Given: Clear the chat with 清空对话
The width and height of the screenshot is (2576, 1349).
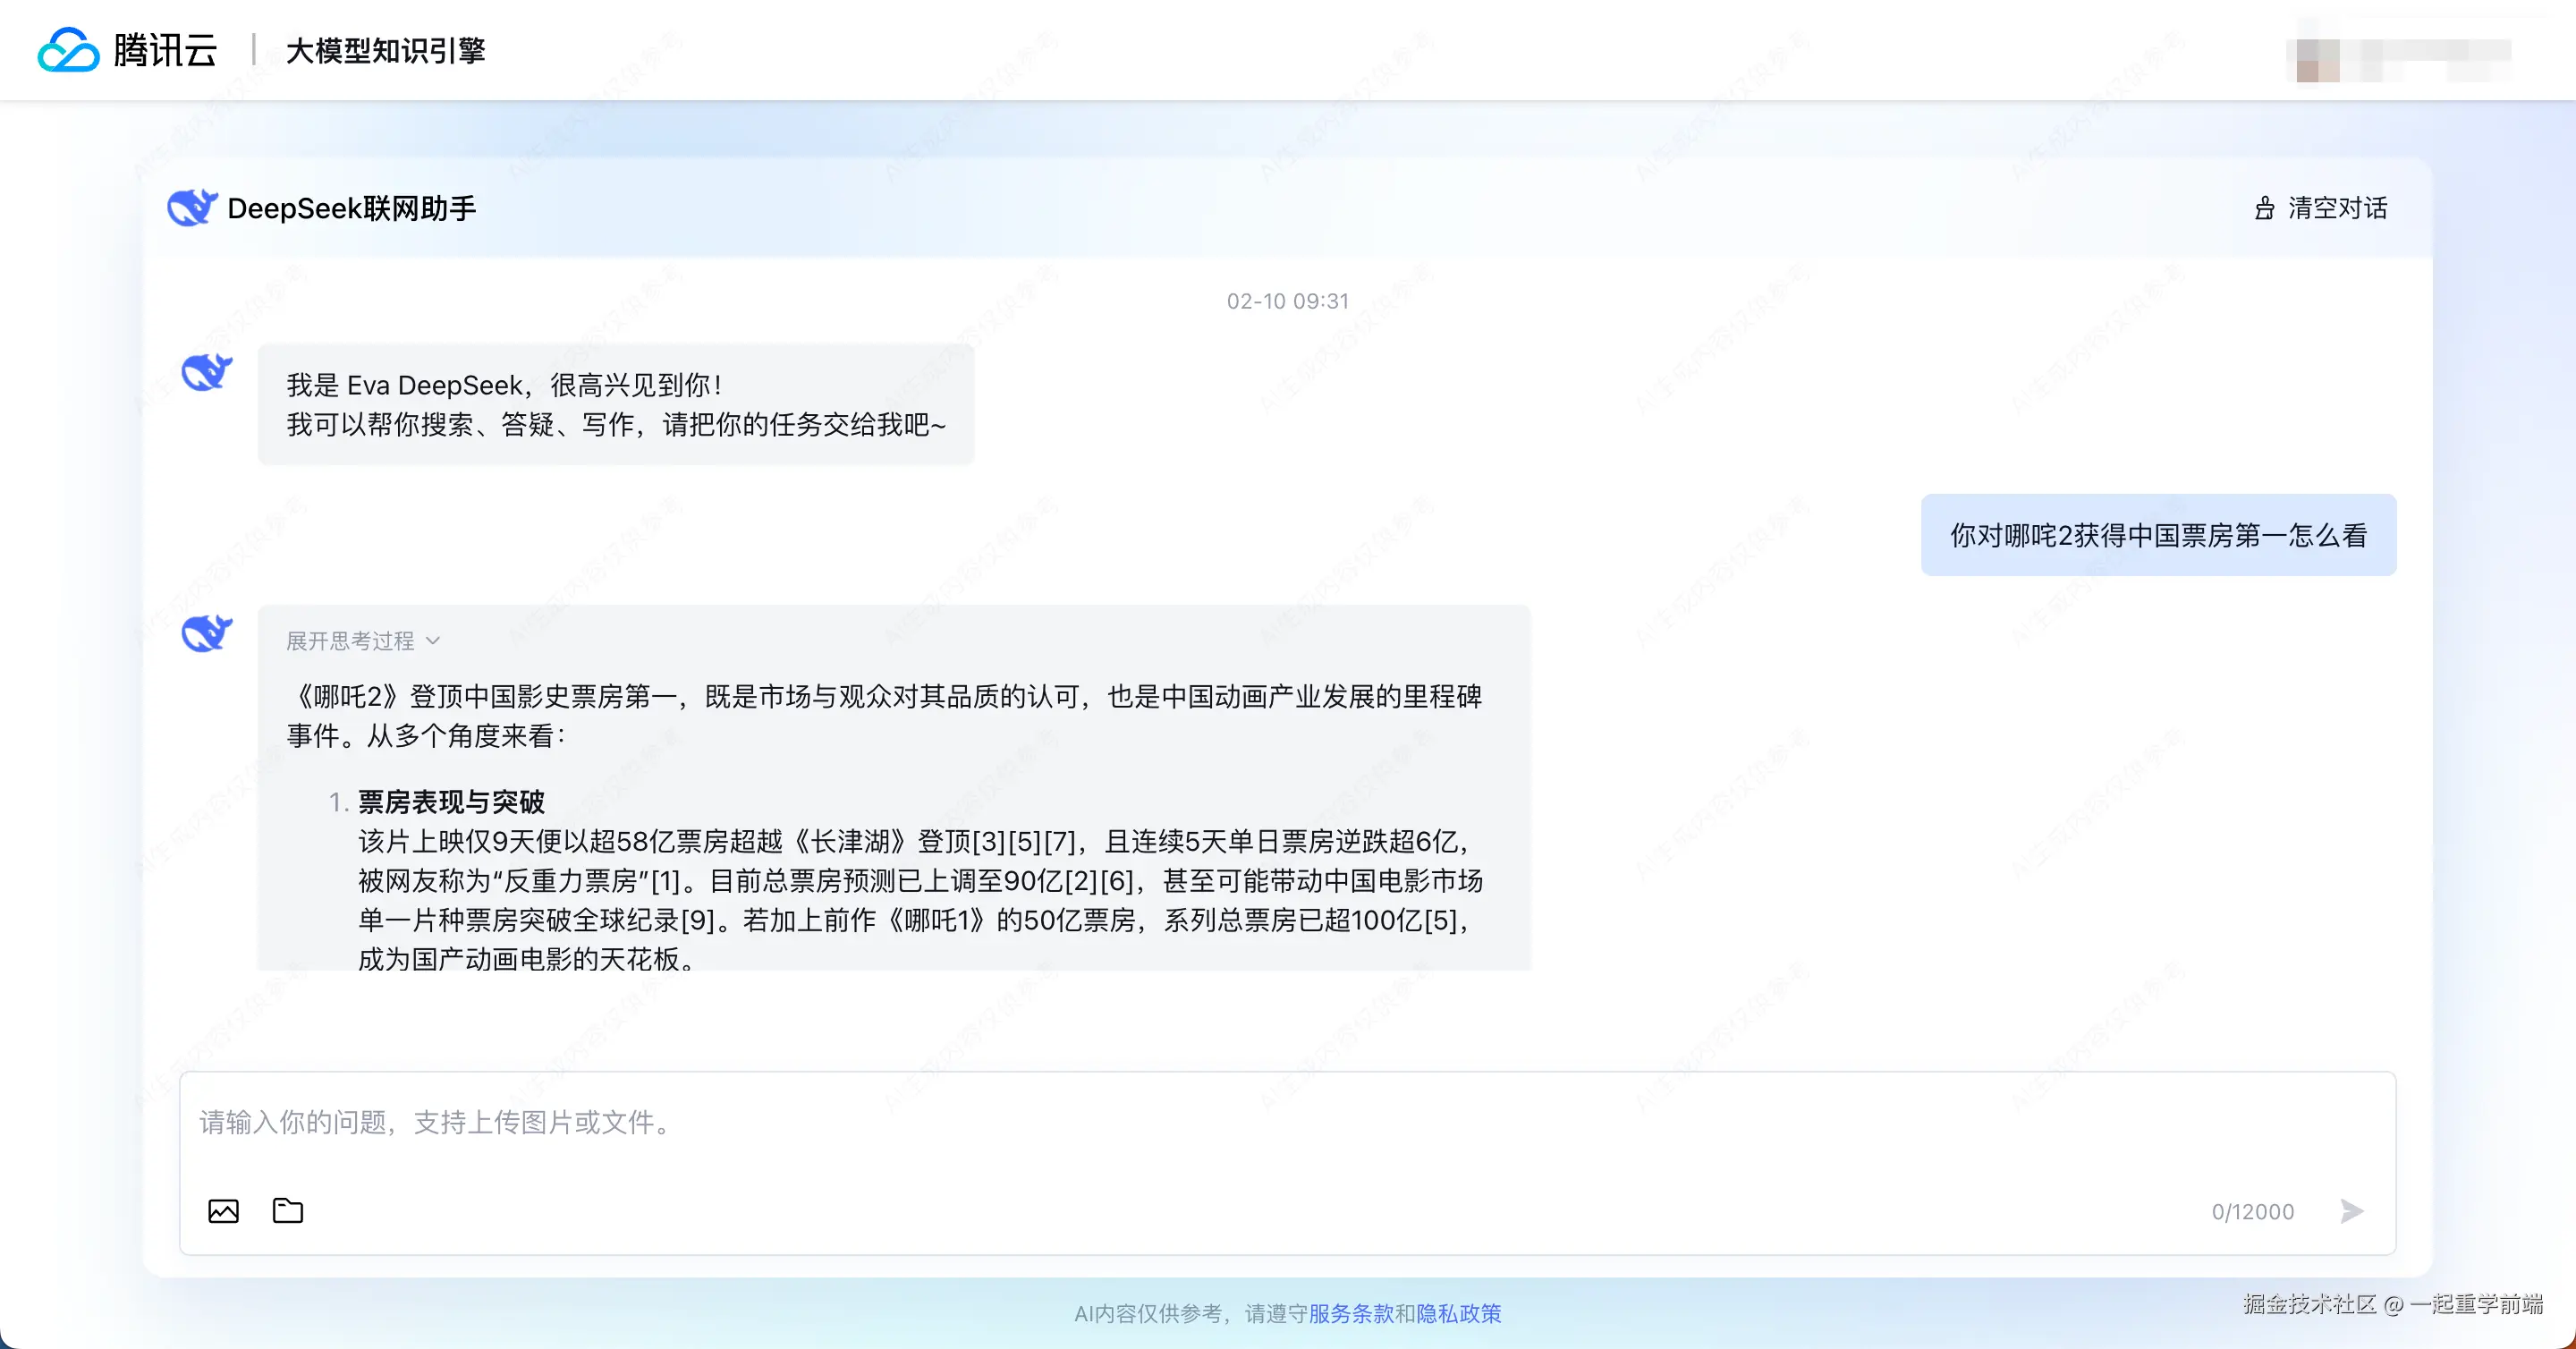Looking at the screenshot, I should (2337, 208).
